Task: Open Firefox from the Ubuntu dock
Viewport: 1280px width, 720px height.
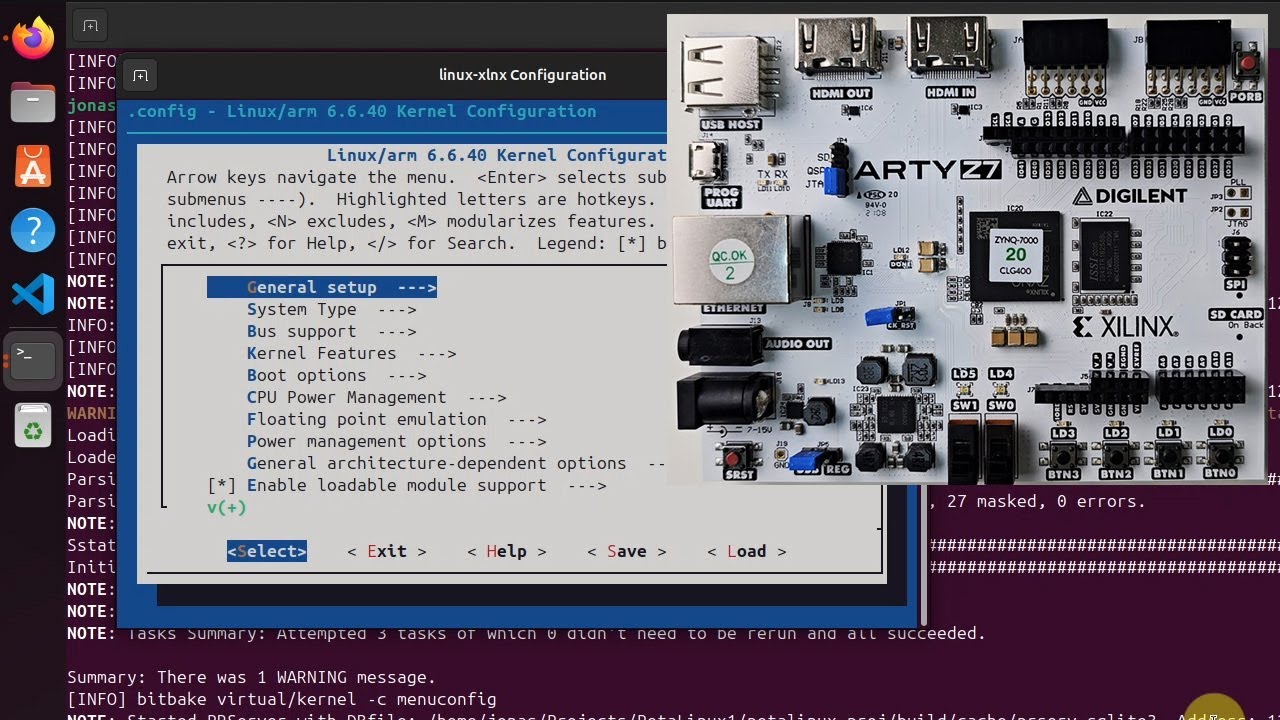Action: pos(33,40)
